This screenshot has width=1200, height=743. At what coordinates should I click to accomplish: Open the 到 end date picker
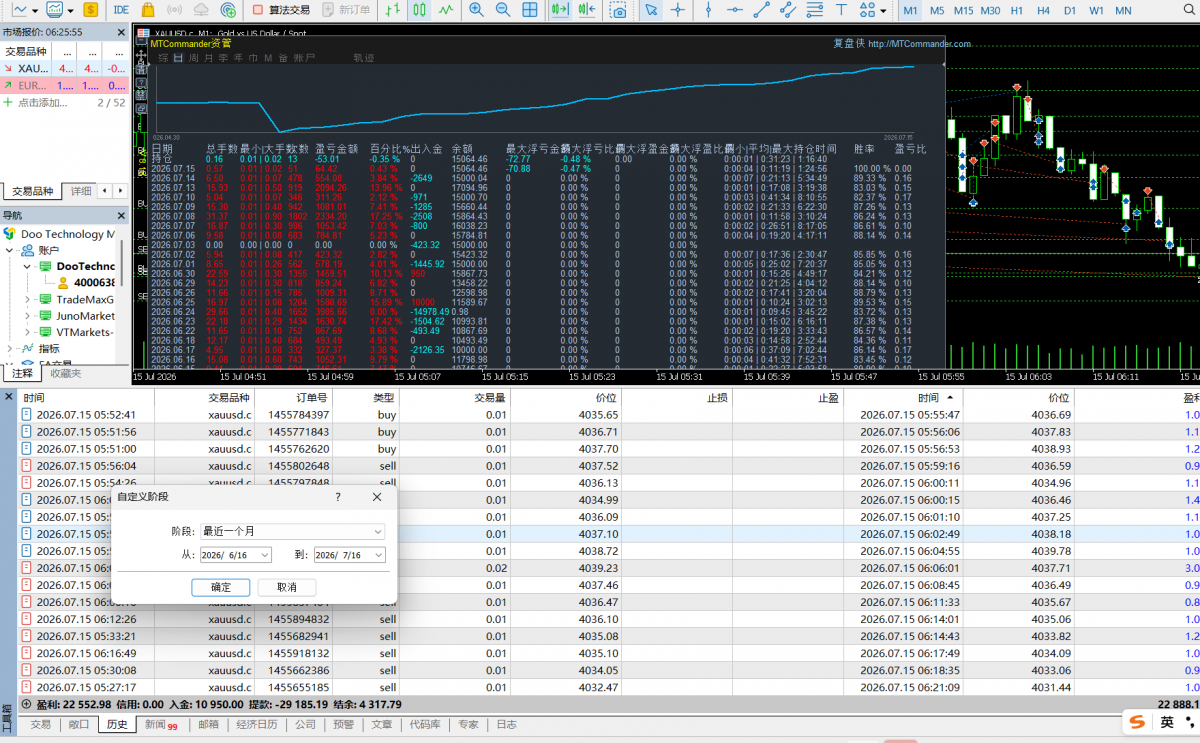click(349, 555)
